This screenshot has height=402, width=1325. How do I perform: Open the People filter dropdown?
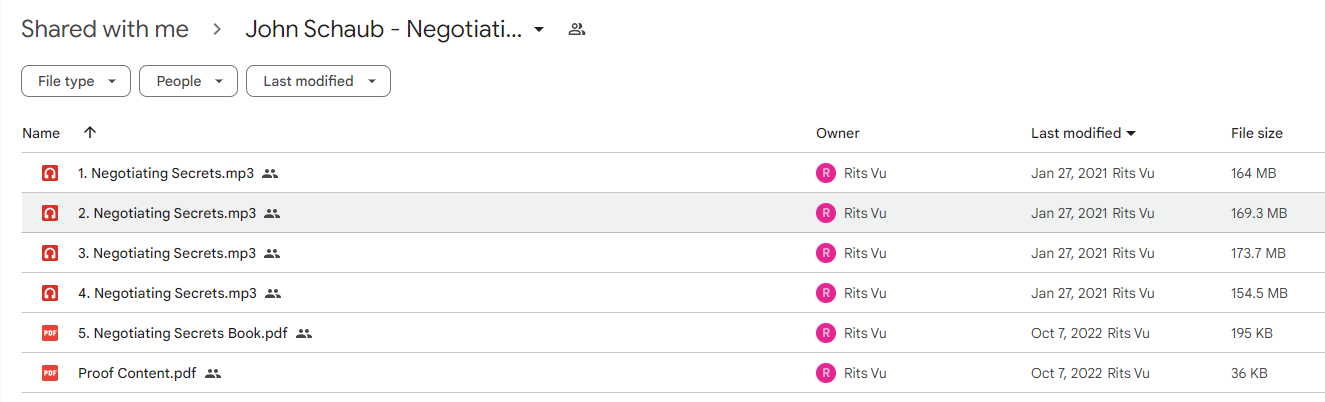coord(188,81)
